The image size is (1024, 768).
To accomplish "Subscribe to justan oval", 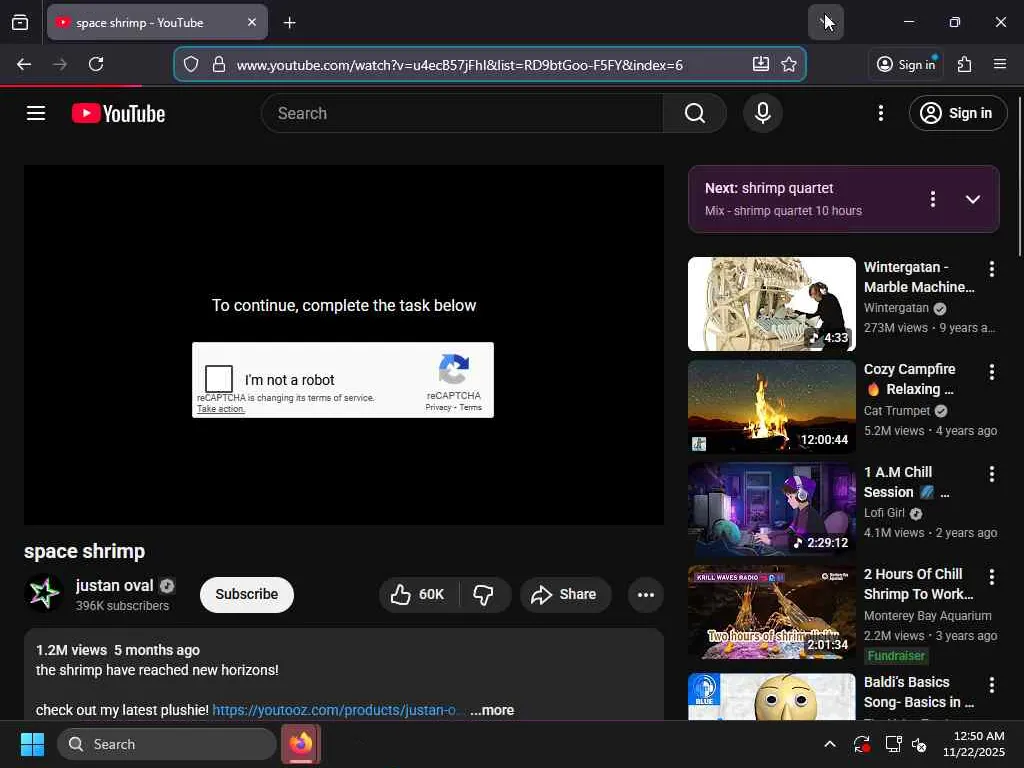I will 247,594.
